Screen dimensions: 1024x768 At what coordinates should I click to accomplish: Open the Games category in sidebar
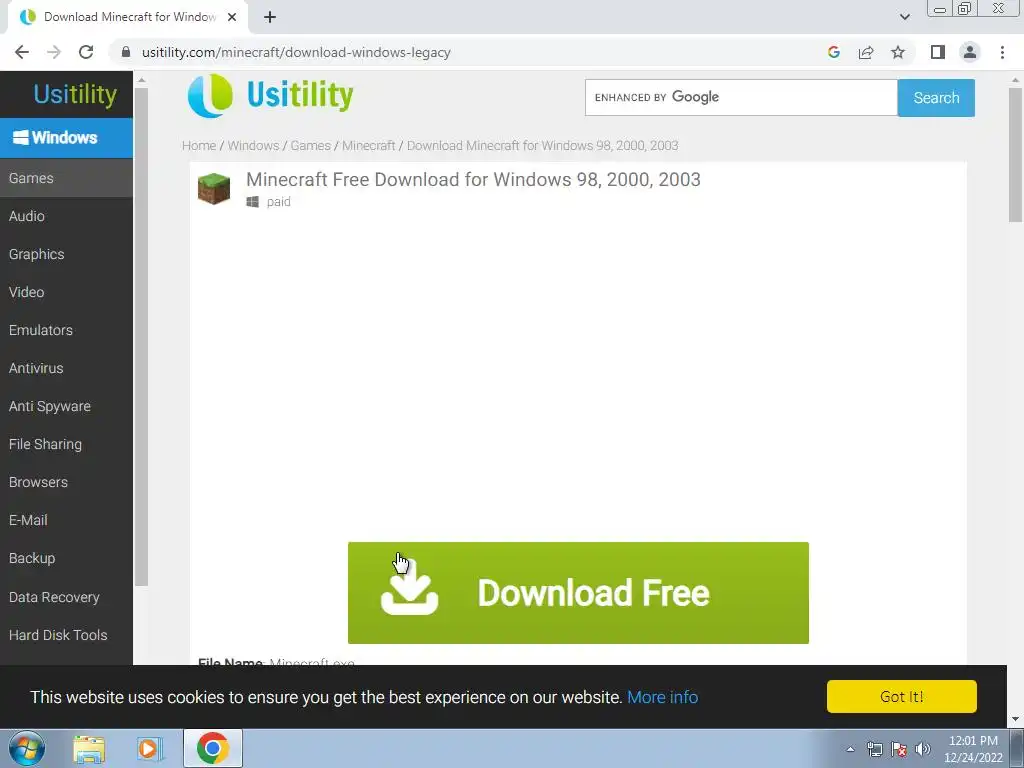coord(66,178)
